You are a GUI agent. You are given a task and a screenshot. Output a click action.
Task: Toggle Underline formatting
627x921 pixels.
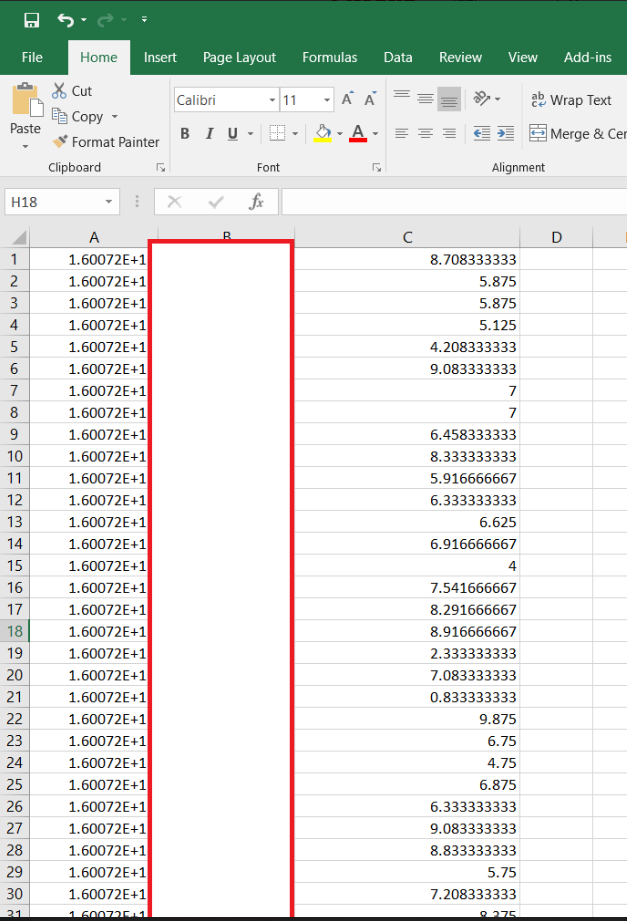[x=233, y=133]
